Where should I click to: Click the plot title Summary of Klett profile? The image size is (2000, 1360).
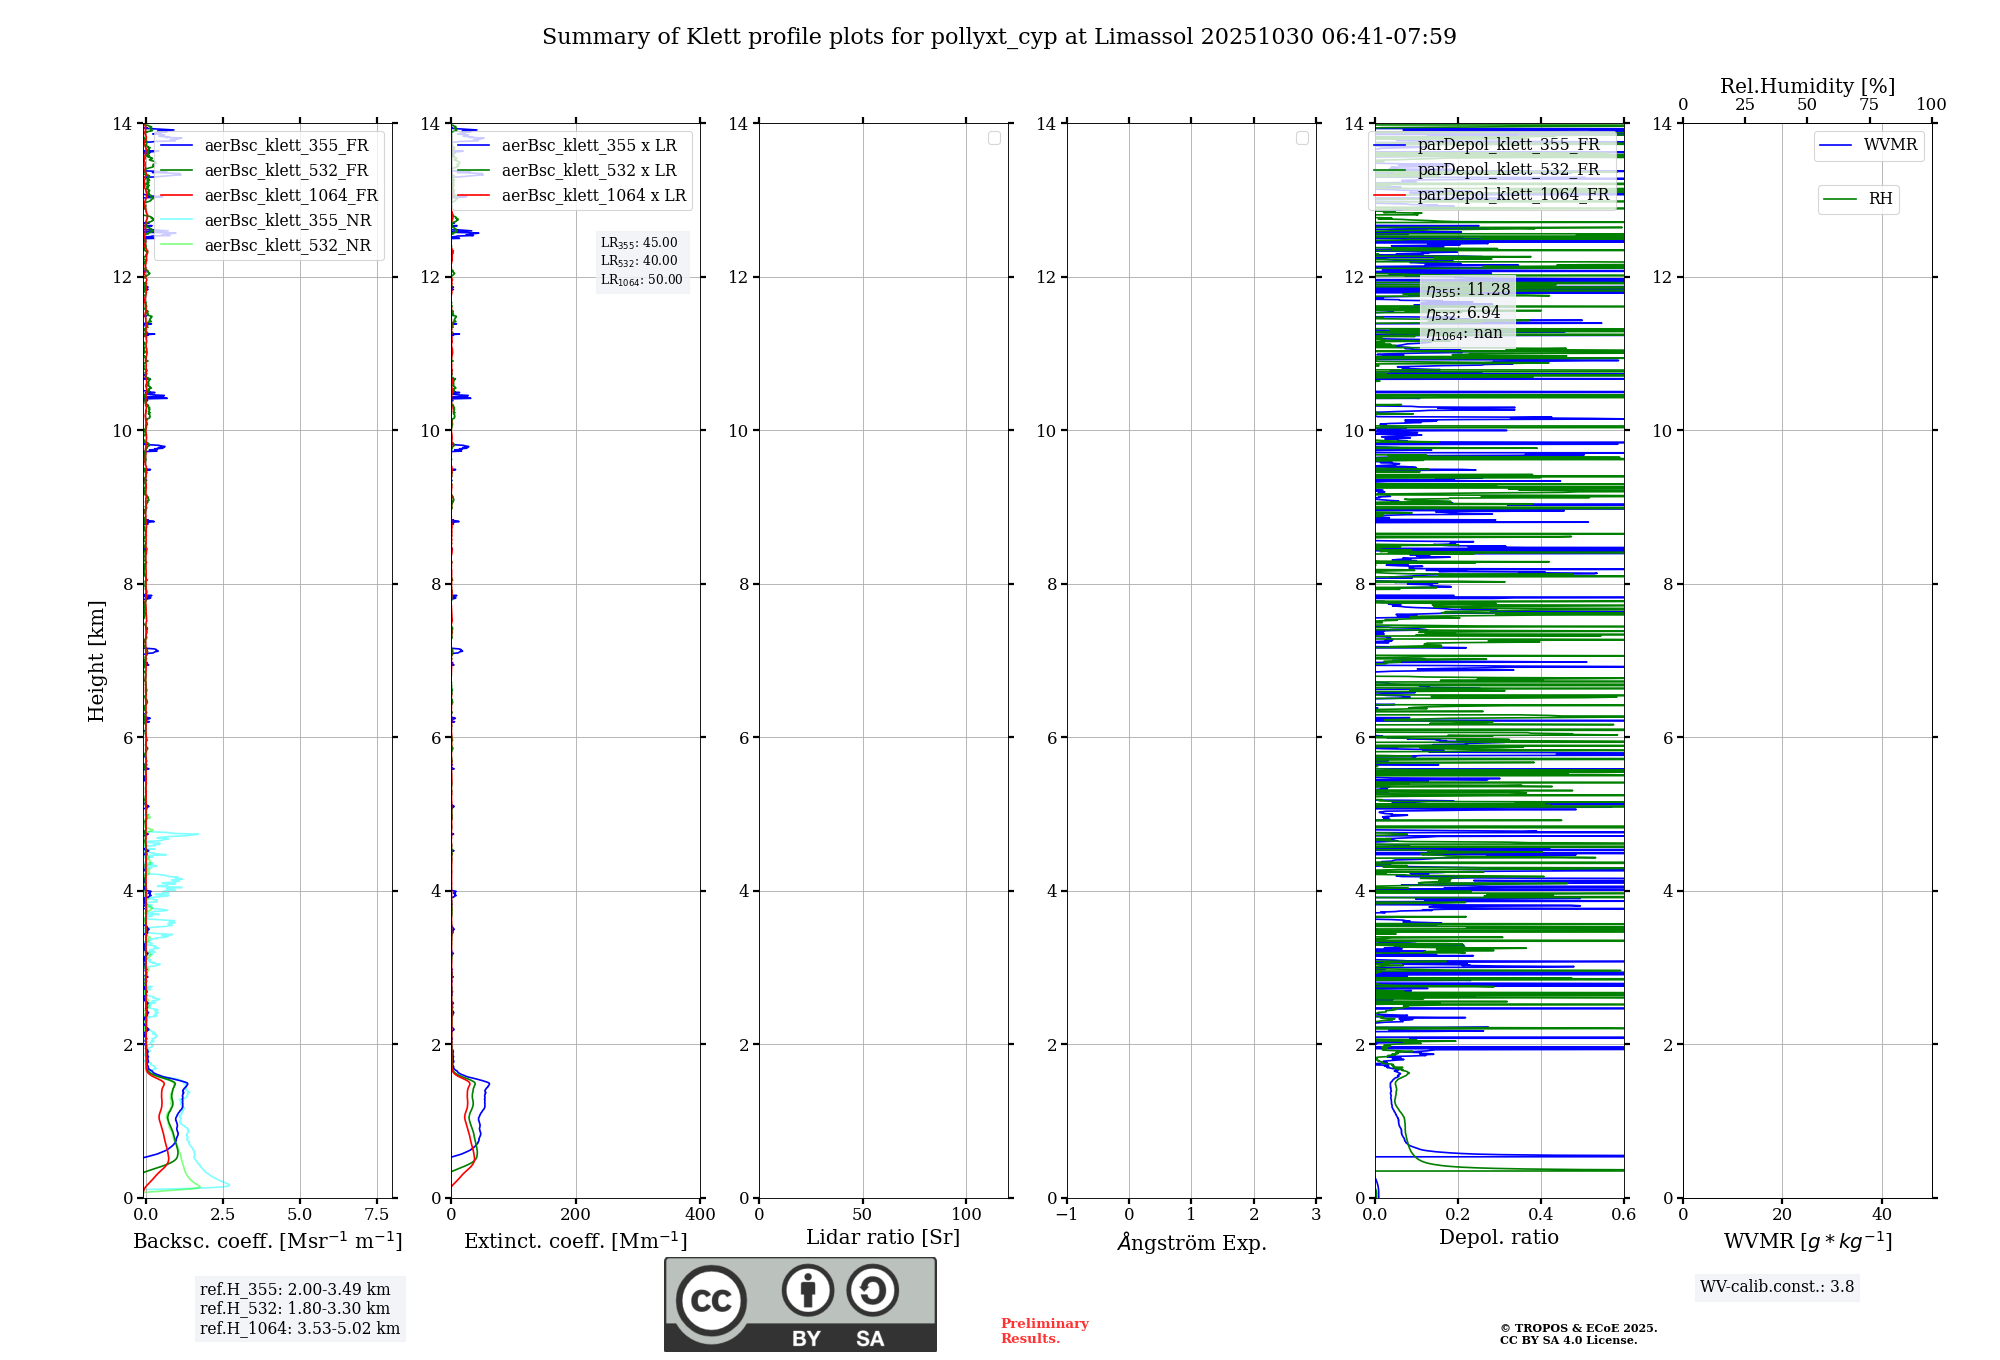[998, 37]
